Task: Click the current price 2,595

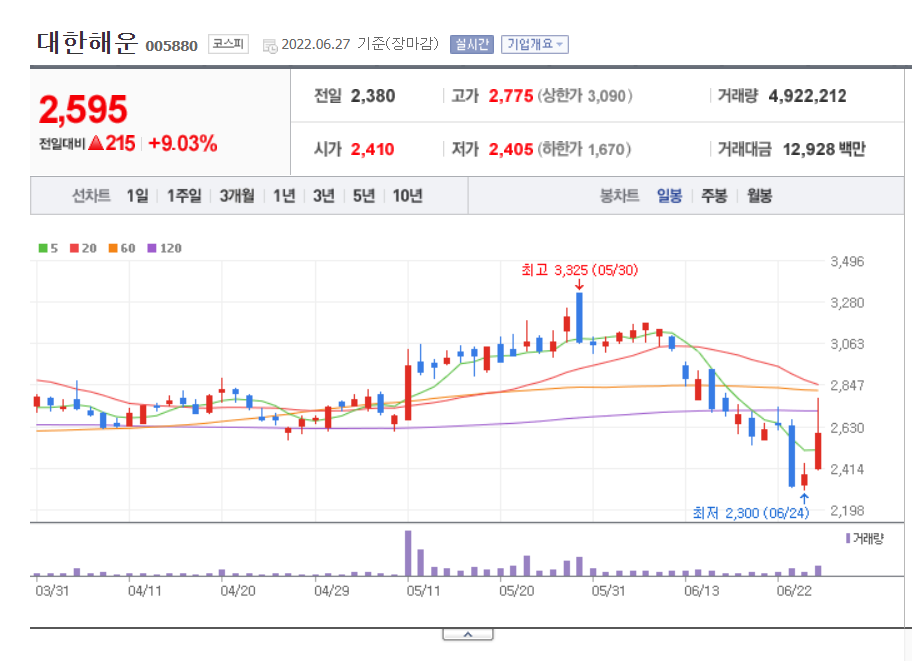Action: click(83, 109)
